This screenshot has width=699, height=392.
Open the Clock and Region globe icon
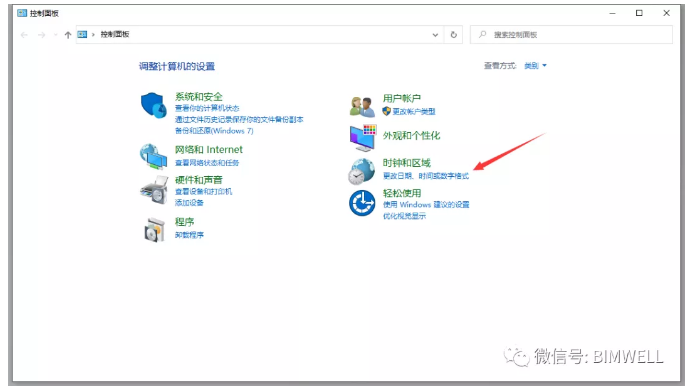click(362, 171)
